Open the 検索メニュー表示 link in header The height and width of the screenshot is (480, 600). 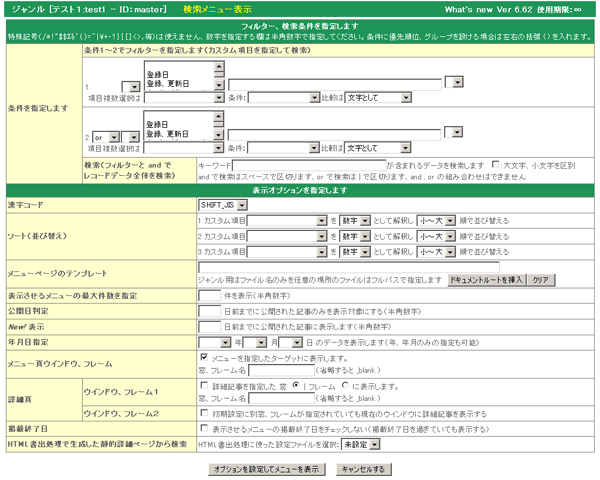pyautogui.click(x=217, y=9)
